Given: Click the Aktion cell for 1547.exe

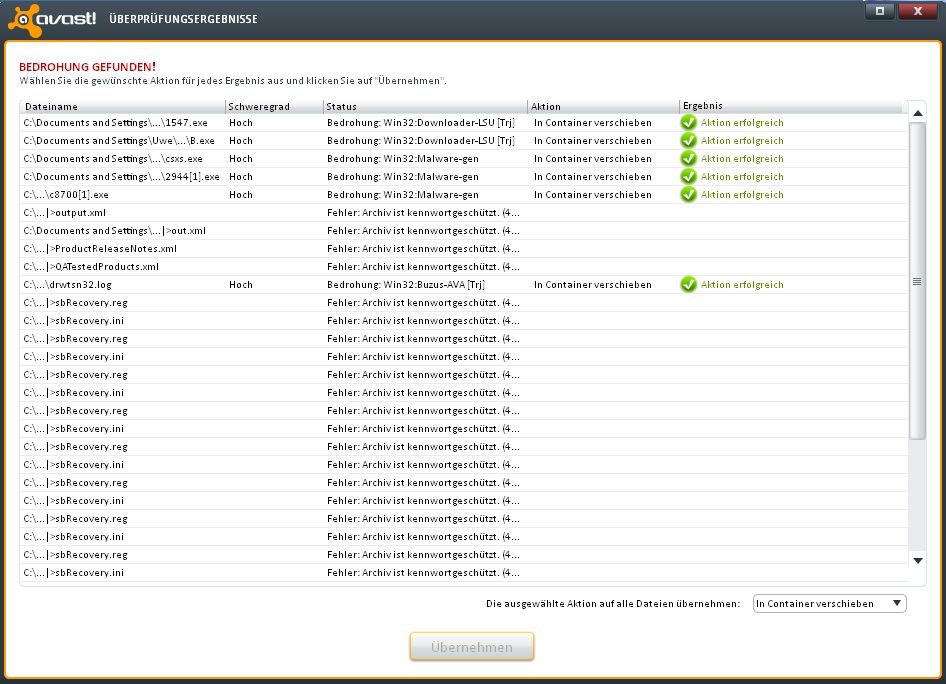Looking at the screenshot, I should tap(592, 122).
